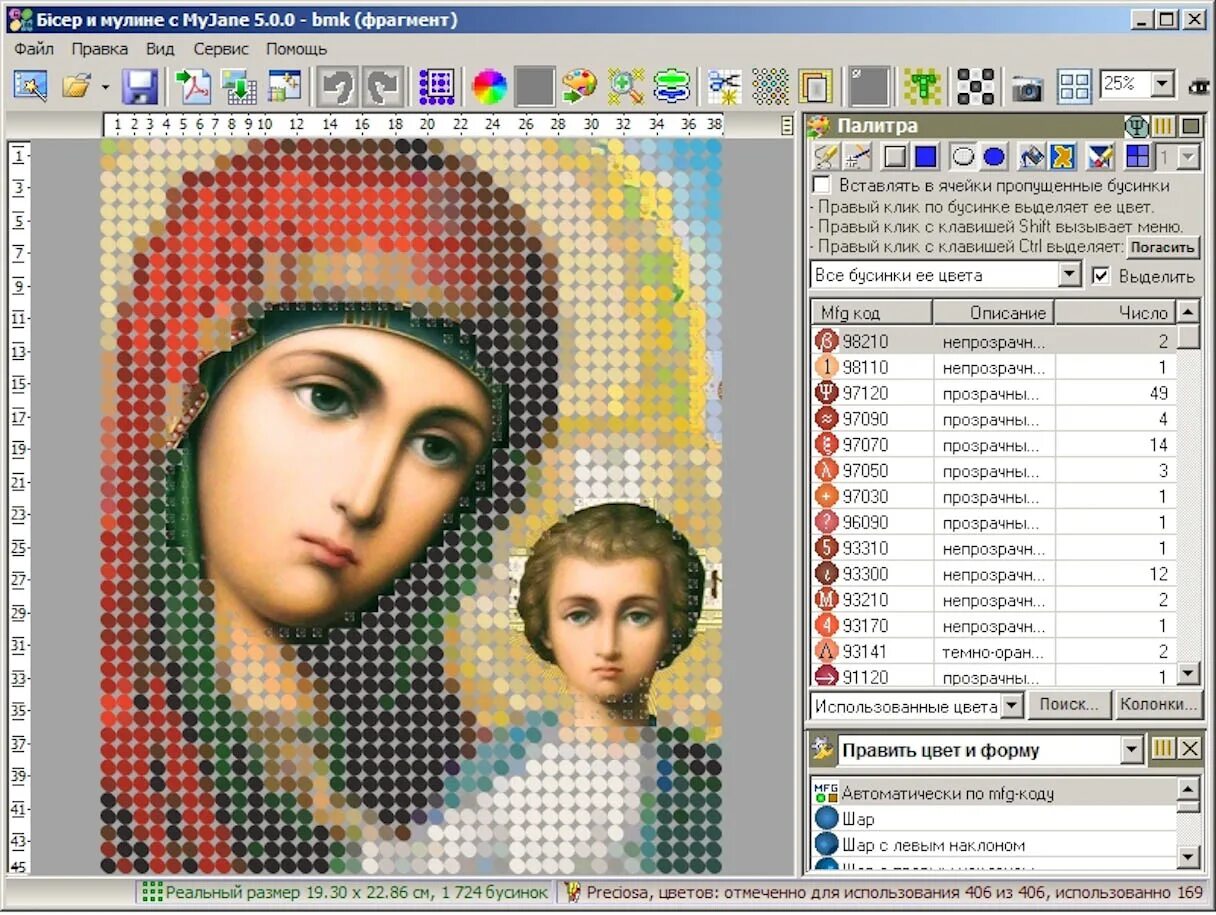Select the 97120 bead color swatch

coord(826,393)
